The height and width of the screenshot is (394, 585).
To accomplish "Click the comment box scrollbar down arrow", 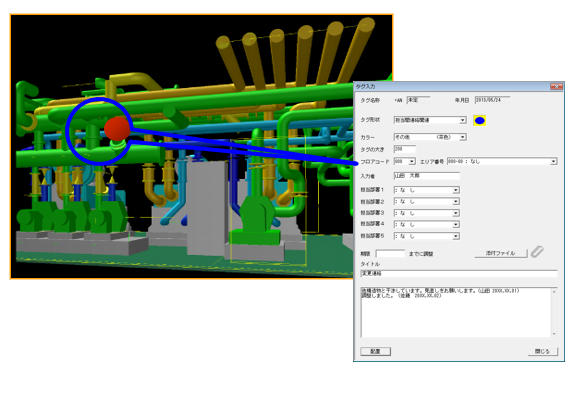I will tap(554, 334).
